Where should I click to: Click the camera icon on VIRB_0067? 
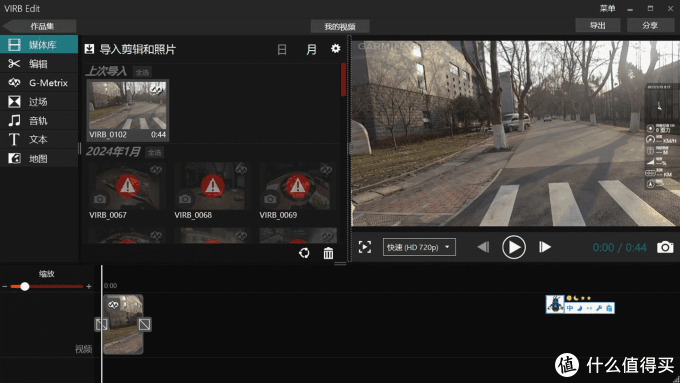coord(100,199)
